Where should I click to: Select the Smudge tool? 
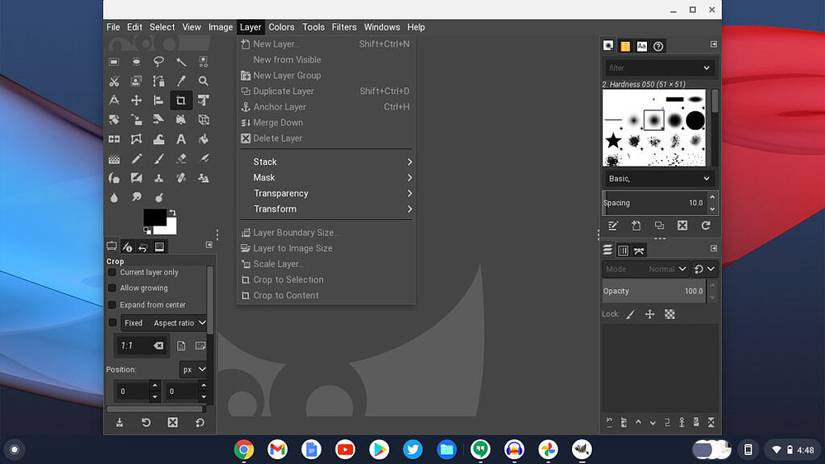click(x=136, y=198)
